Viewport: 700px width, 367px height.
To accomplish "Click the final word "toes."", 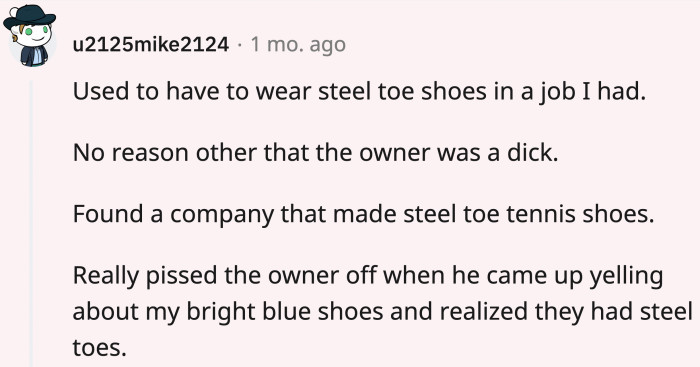I will tap(100, 347).
